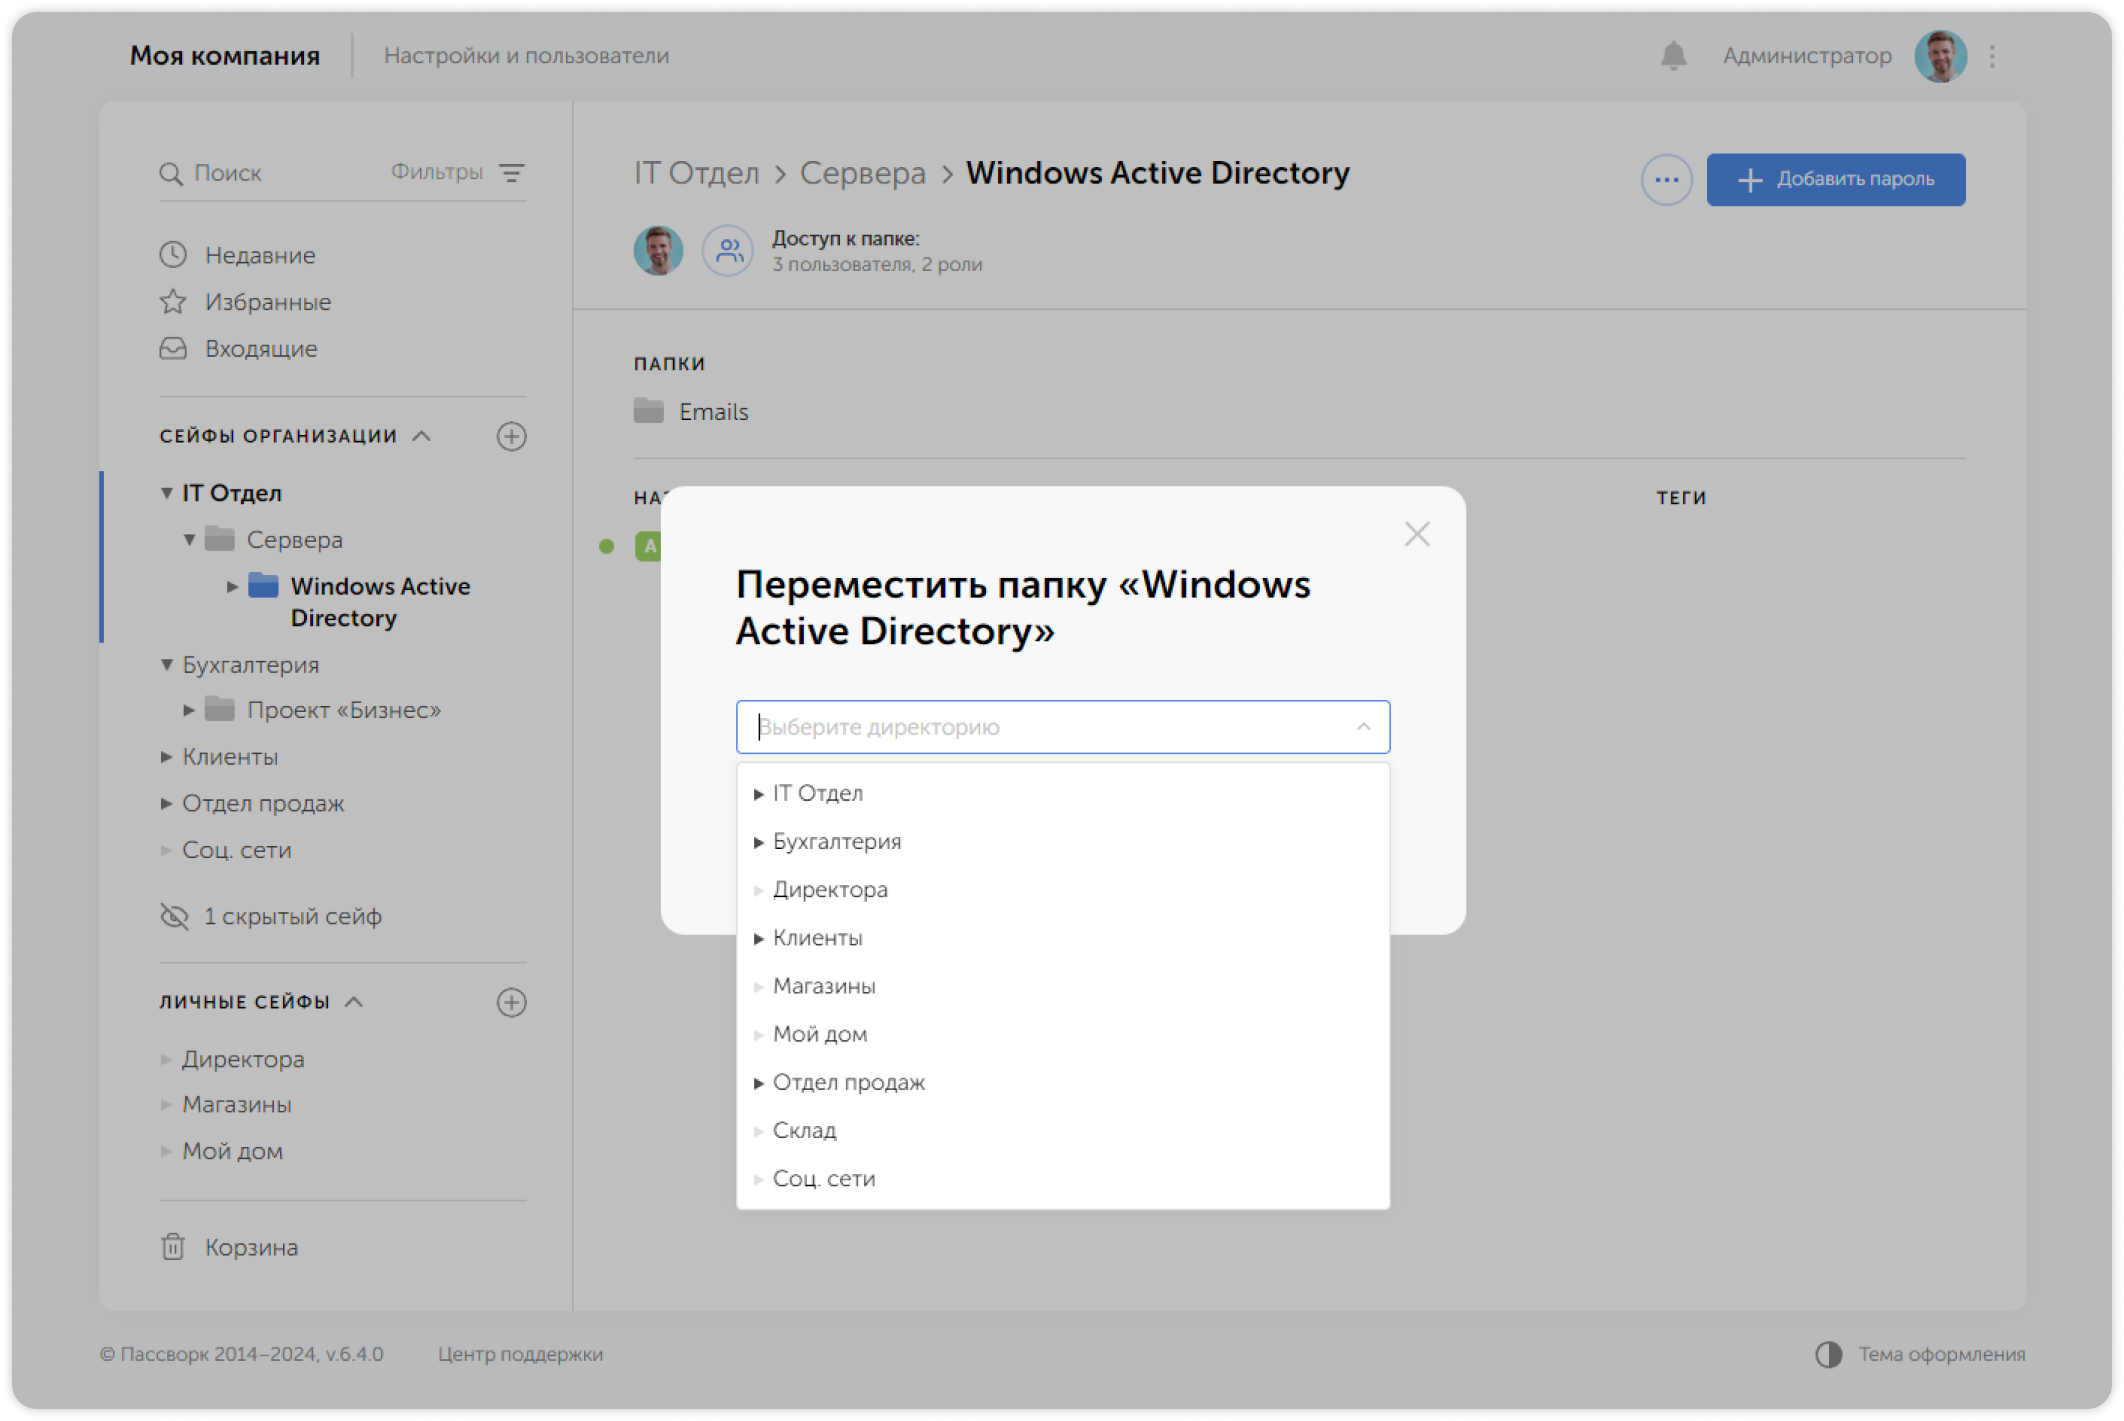Open the Корзина trash icon
The image size is (2124, 1421).
coord(173,1247)
